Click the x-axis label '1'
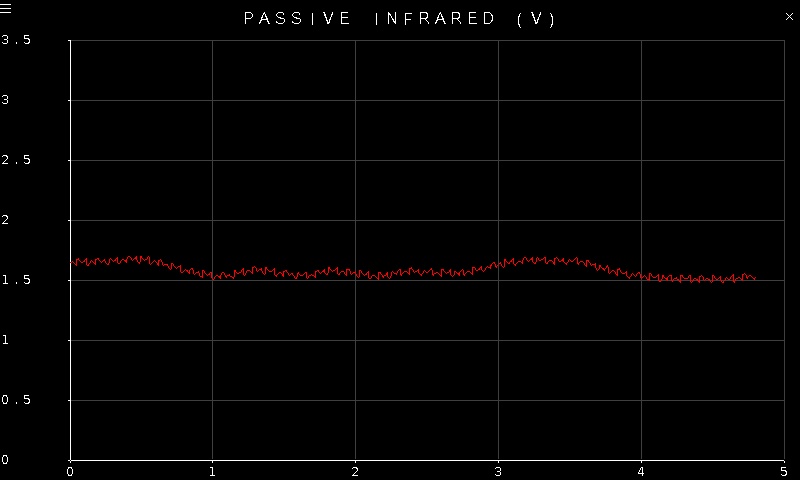This screenshot has width=800, height=480. tap(212, 472)
